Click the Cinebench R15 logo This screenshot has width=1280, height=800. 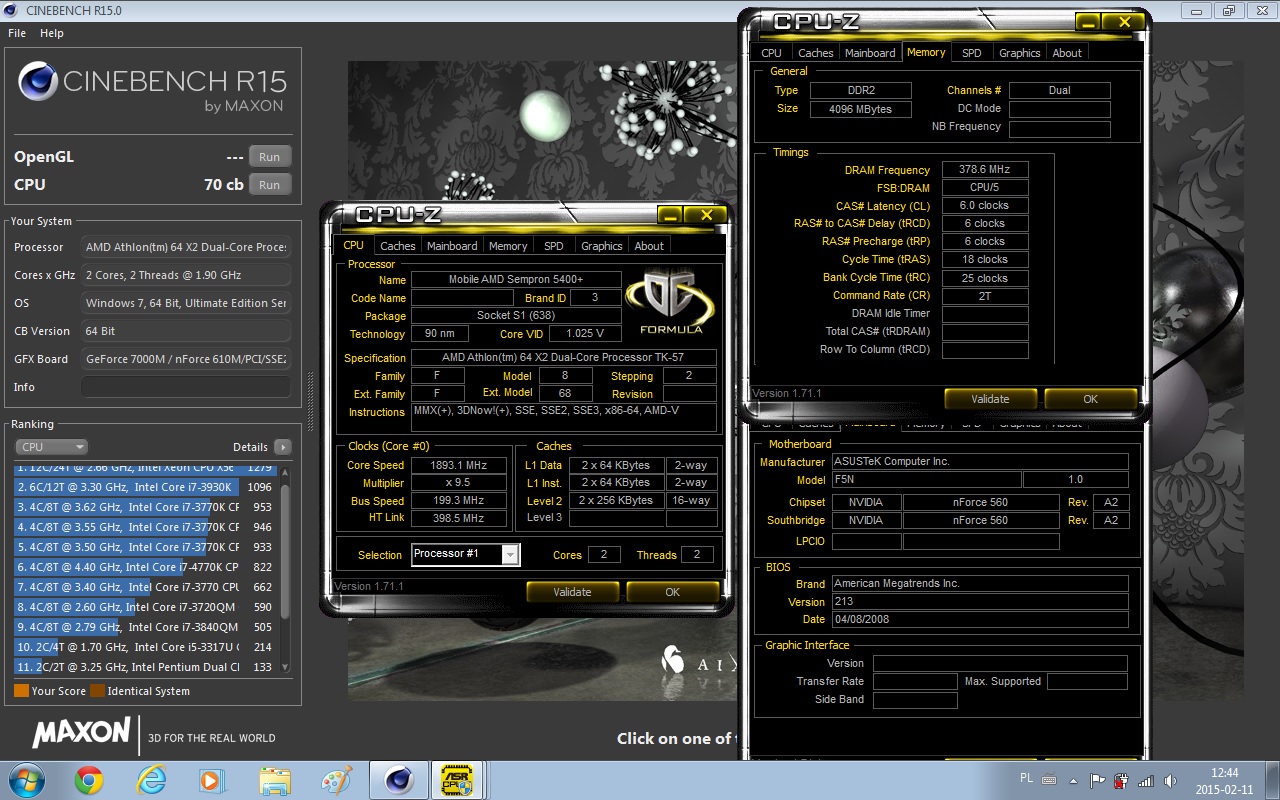point(152,88)
